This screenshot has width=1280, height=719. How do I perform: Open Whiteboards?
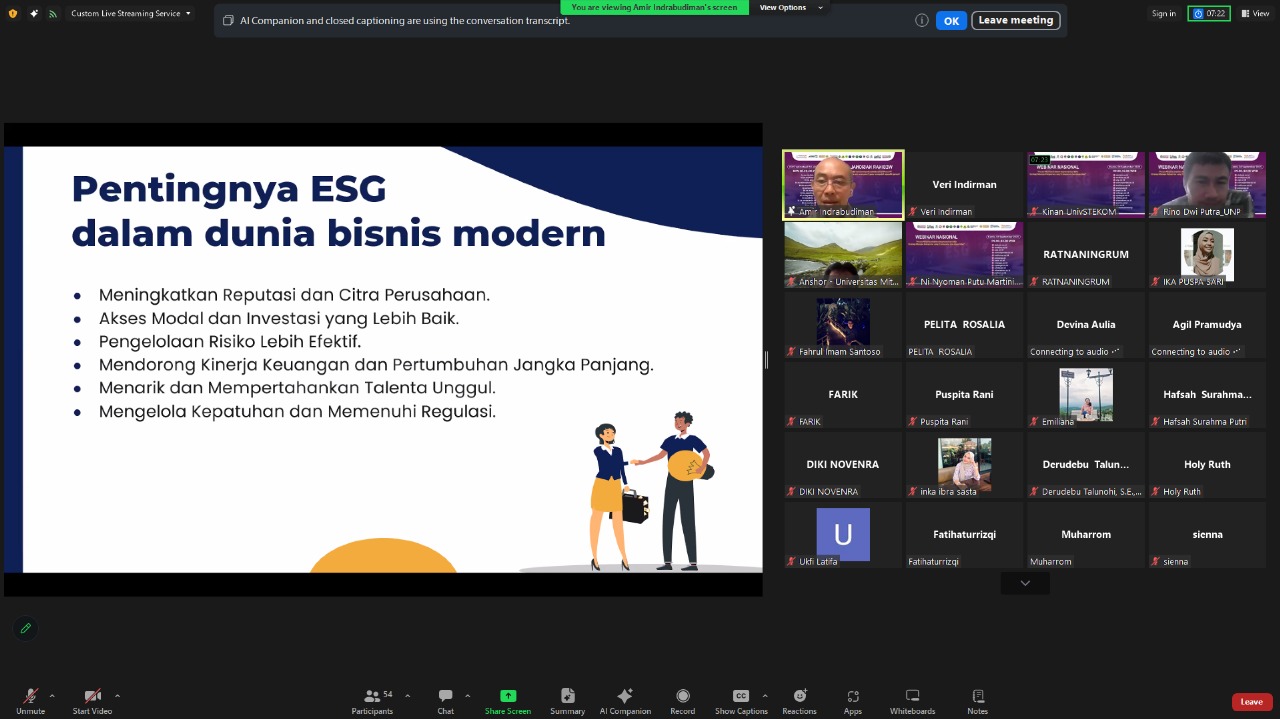click(912, 696)
